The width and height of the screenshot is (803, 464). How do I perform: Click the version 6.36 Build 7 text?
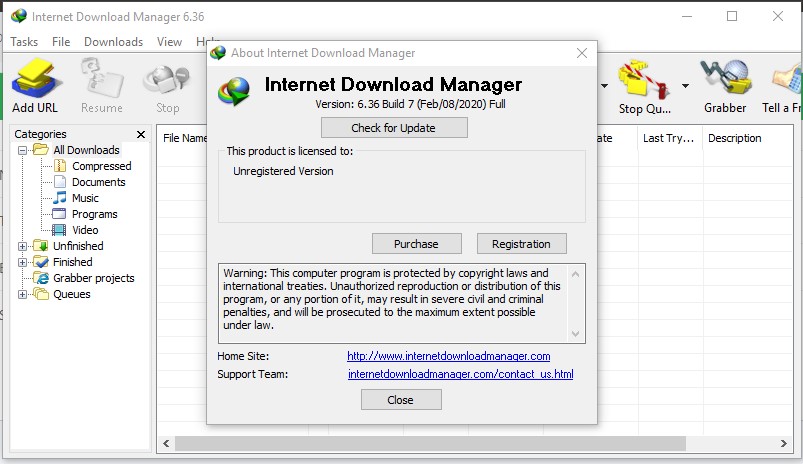pos(410,104)
